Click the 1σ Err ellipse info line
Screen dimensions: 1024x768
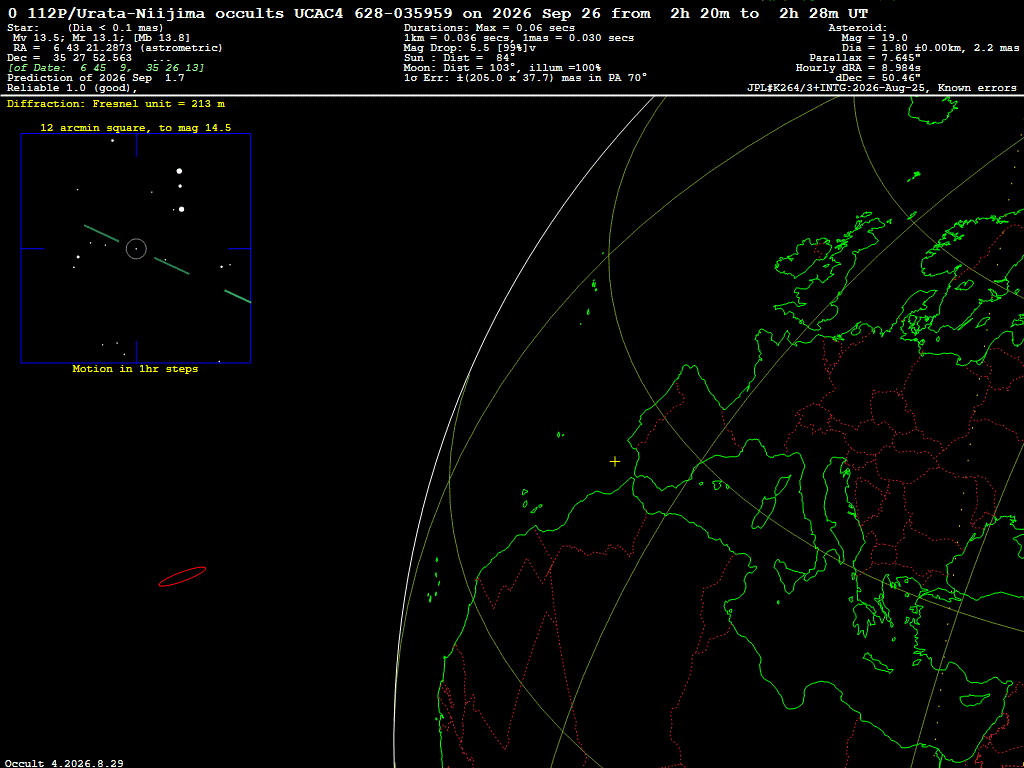tap(525, 78)
